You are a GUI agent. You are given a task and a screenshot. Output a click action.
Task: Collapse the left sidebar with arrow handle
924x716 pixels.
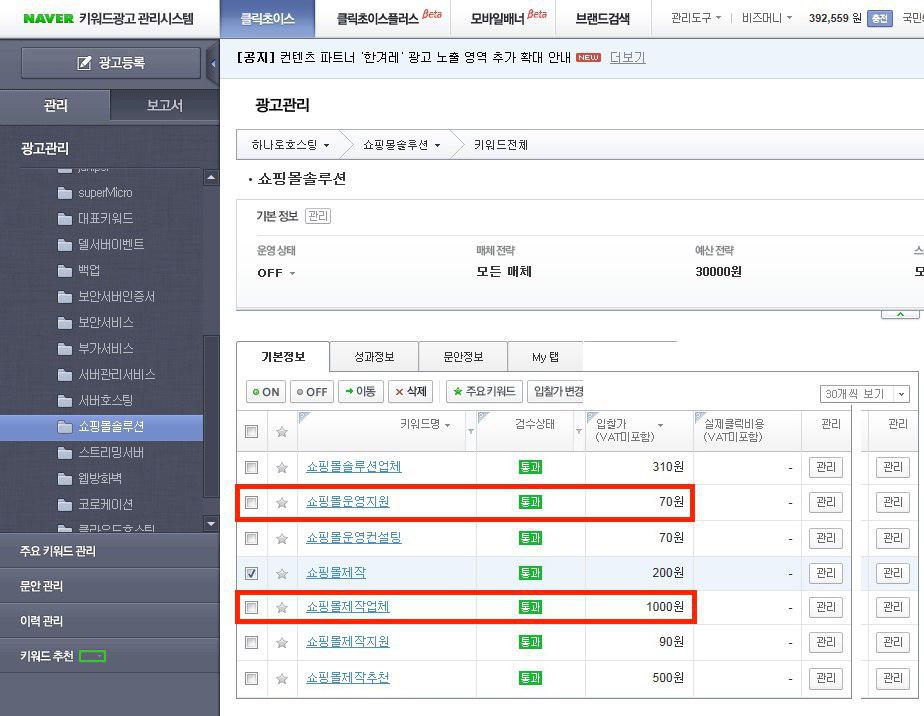point(213,62)
